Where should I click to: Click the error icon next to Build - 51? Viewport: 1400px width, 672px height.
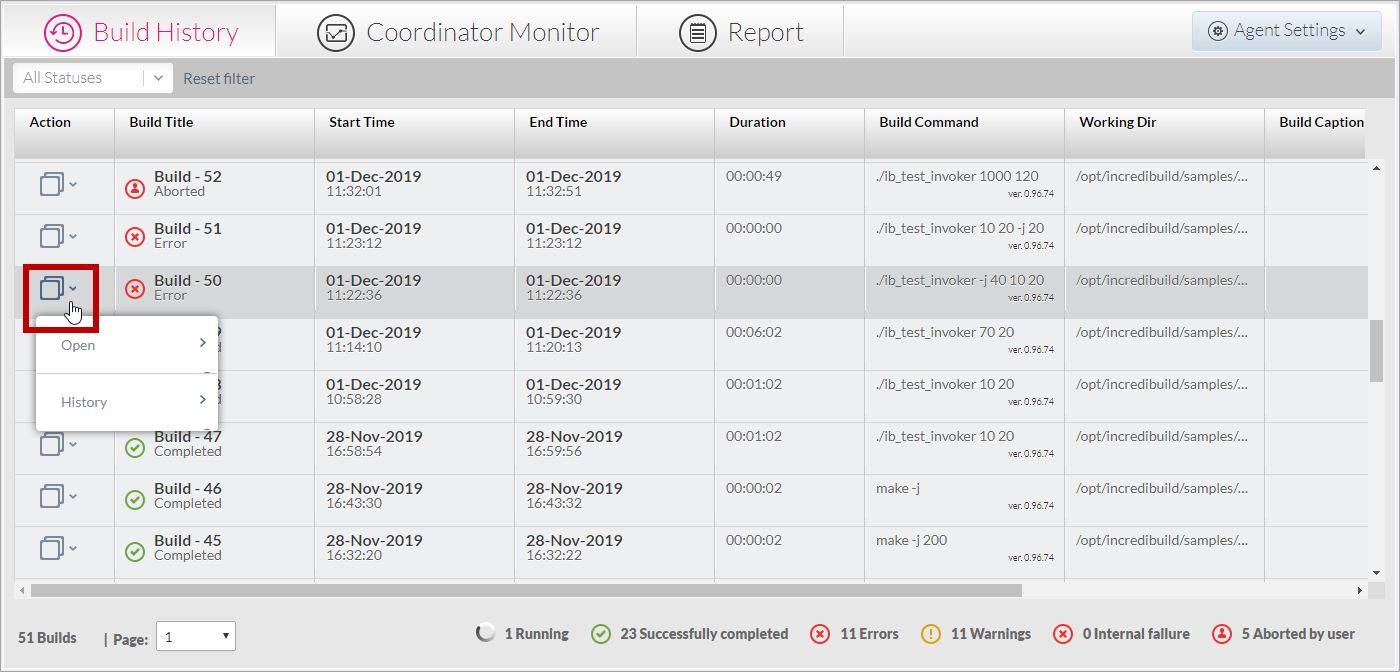tap(134, 235)
